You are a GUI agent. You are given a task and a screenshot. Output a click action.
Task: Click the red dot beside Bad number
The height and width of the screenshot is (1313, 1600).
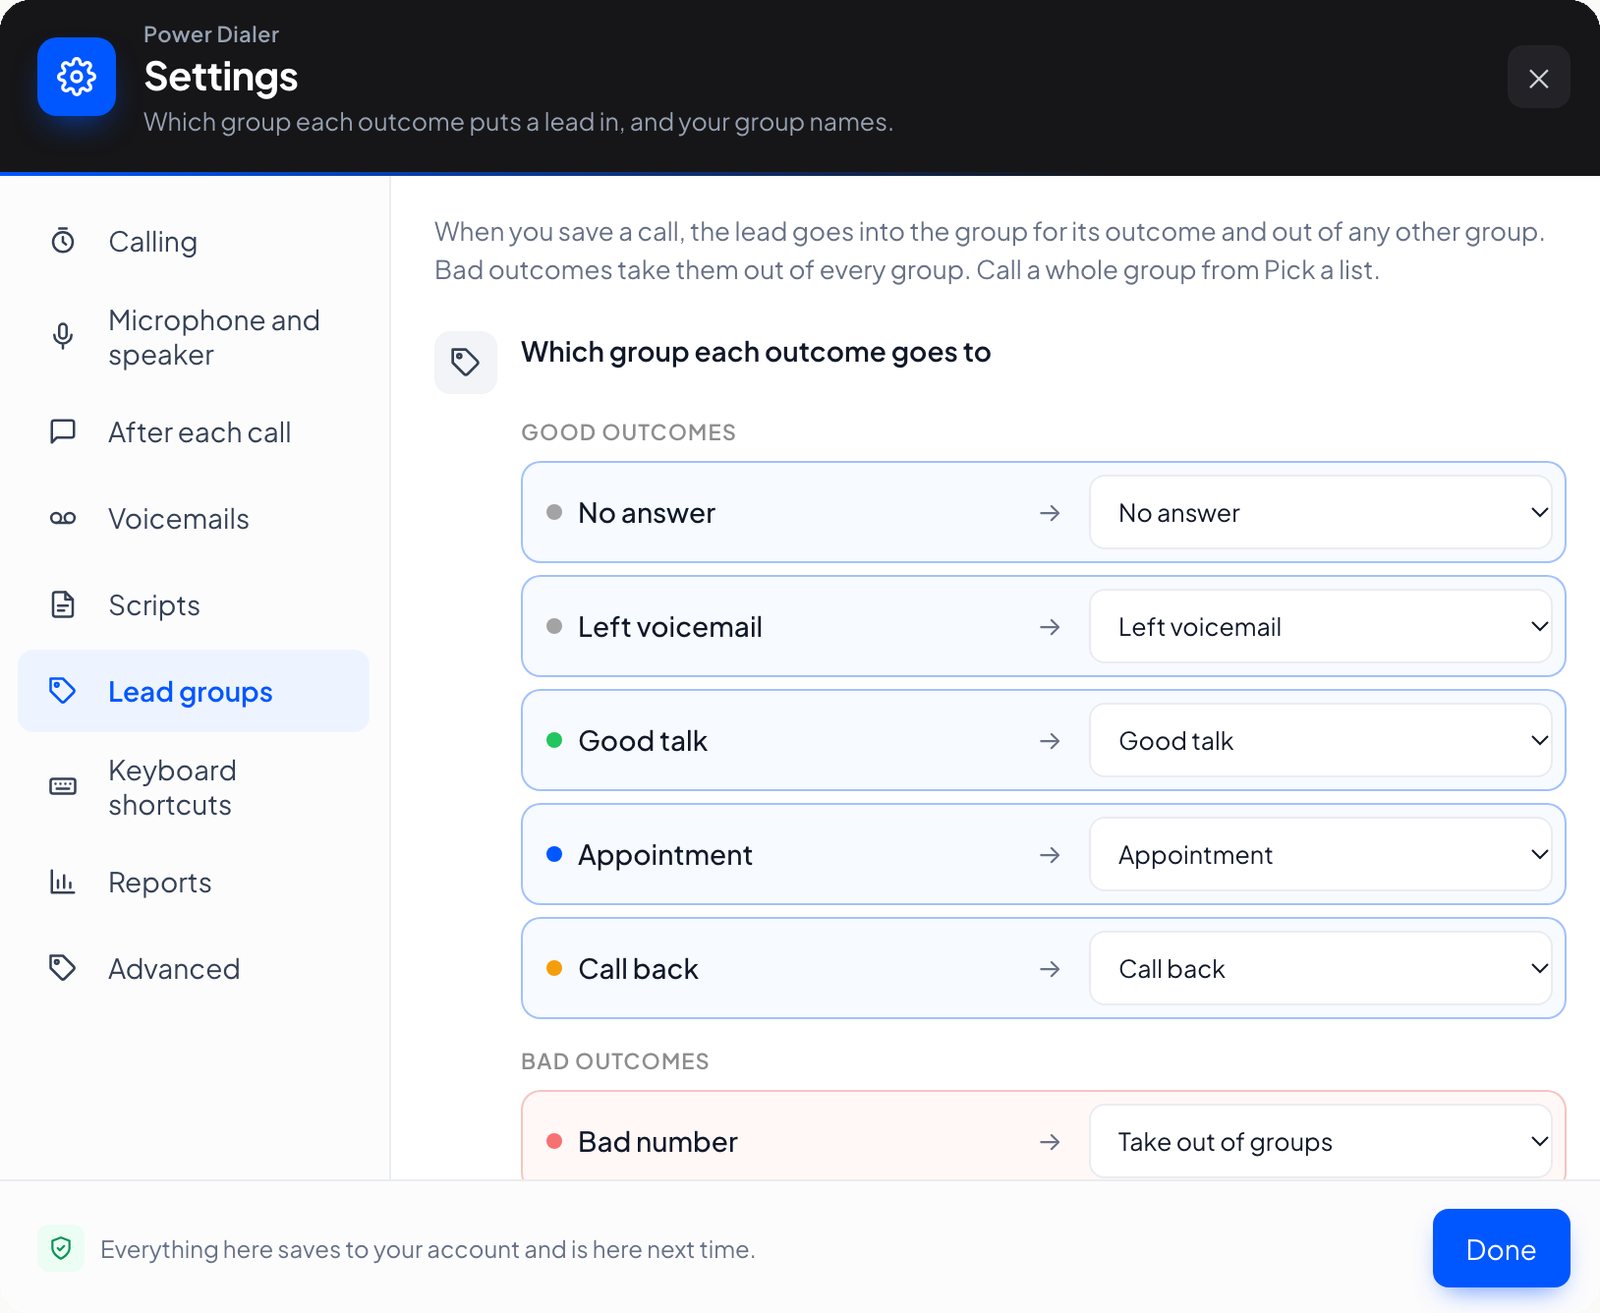[x=554, y=1141]
